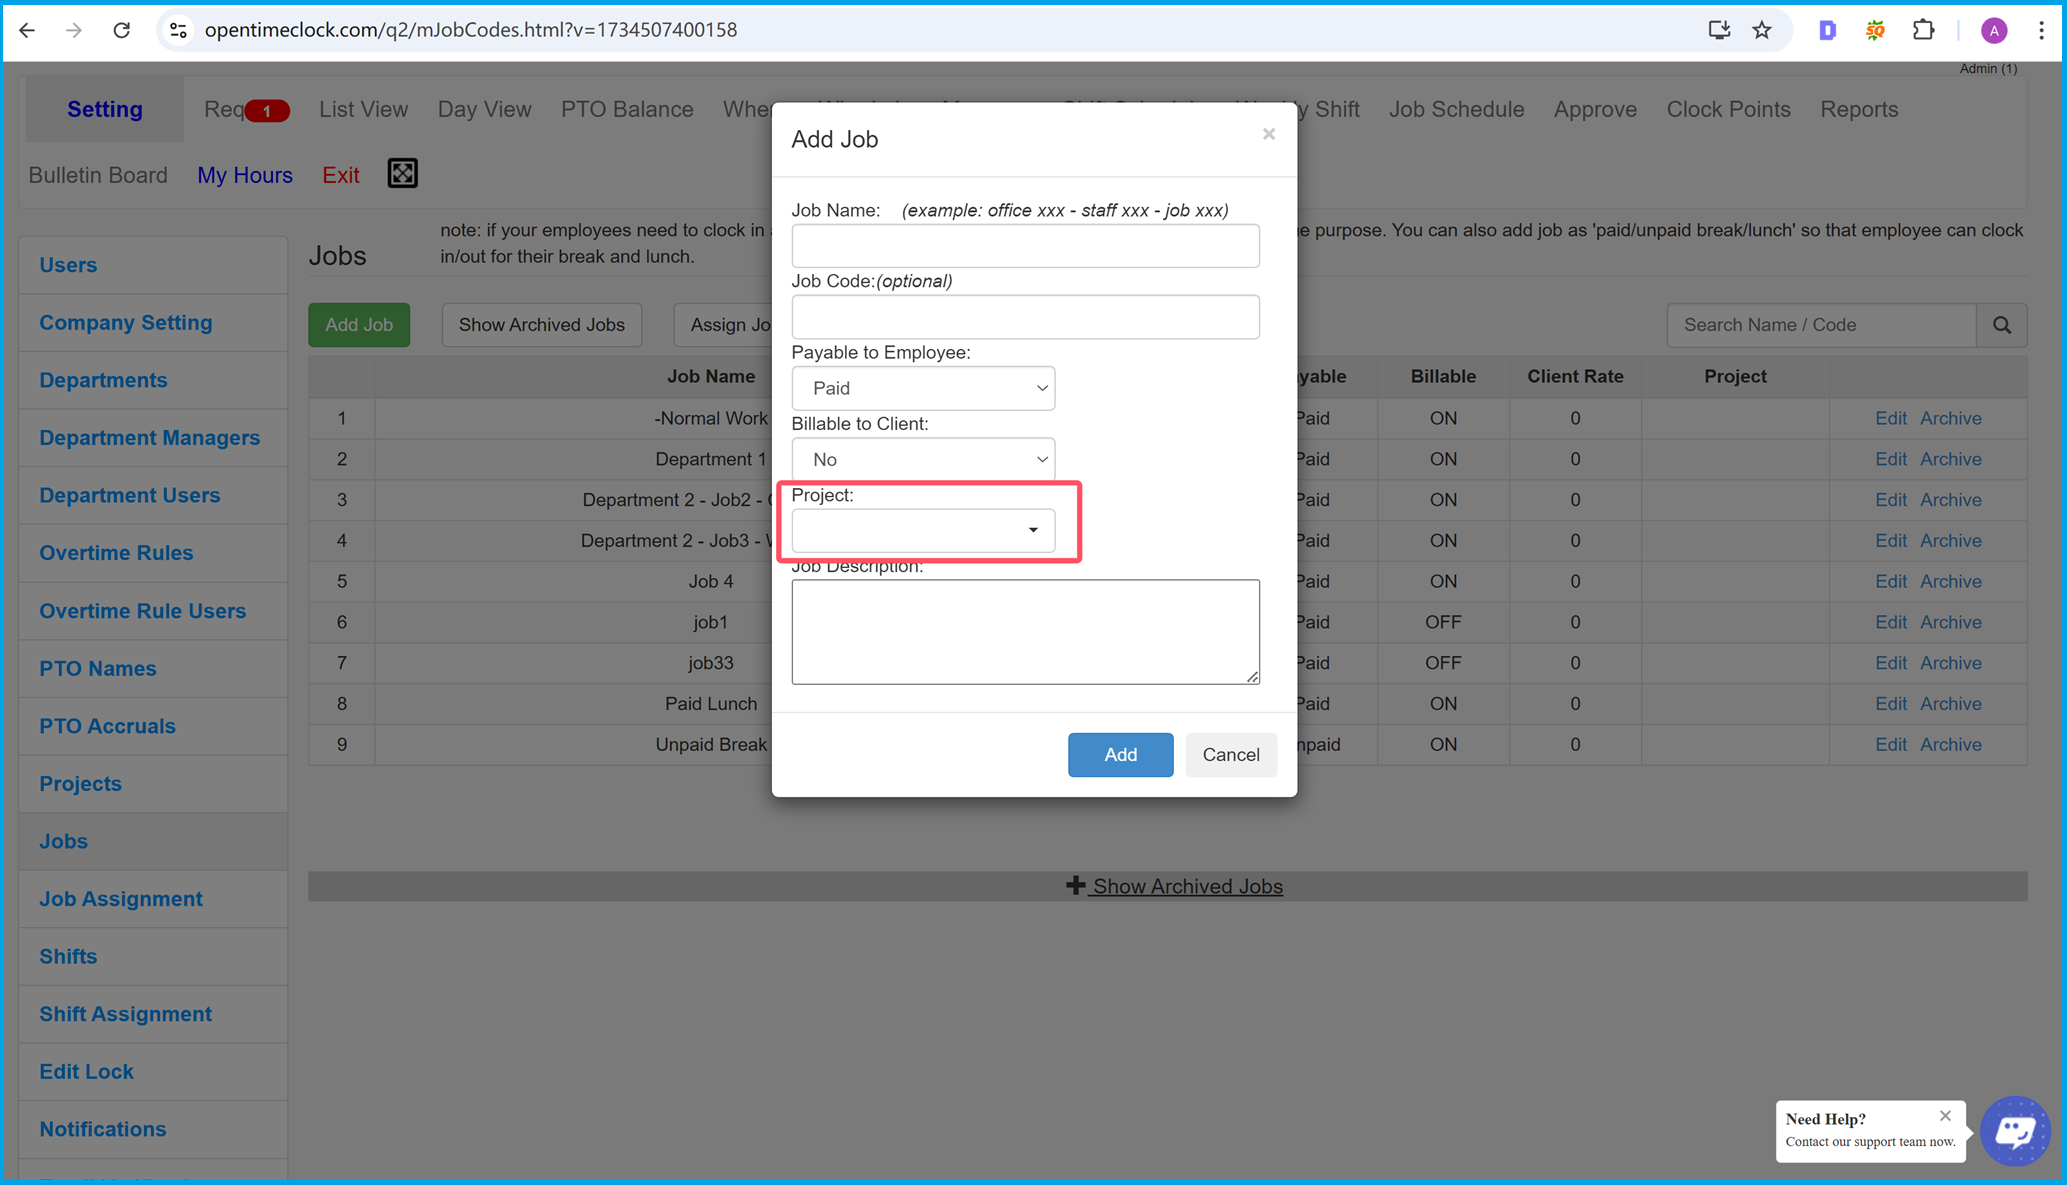Click the Notifications icon in sidebar

click(102, 1128)
